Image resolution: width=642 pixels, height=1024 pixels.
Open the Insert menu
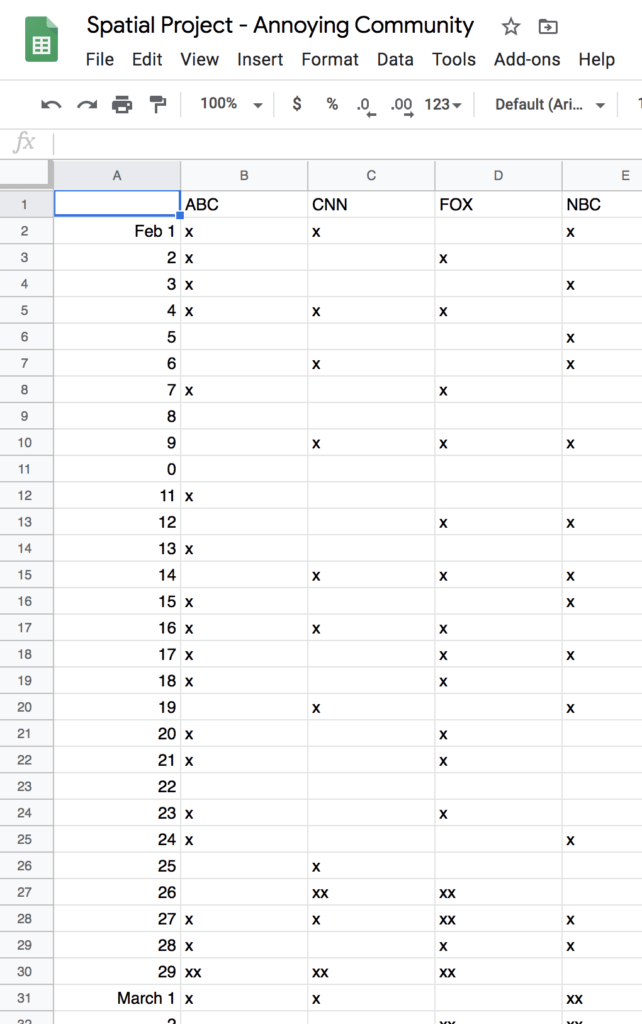[260, 59]
